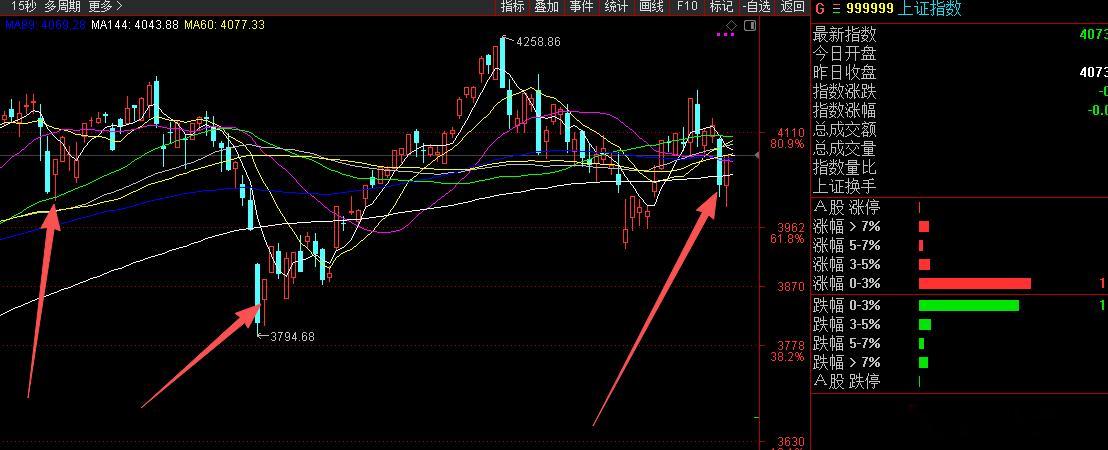Click the 跌幅 5-7% row label
Viewport: 1108px width, 450px height.
click(x=847, y=343)
